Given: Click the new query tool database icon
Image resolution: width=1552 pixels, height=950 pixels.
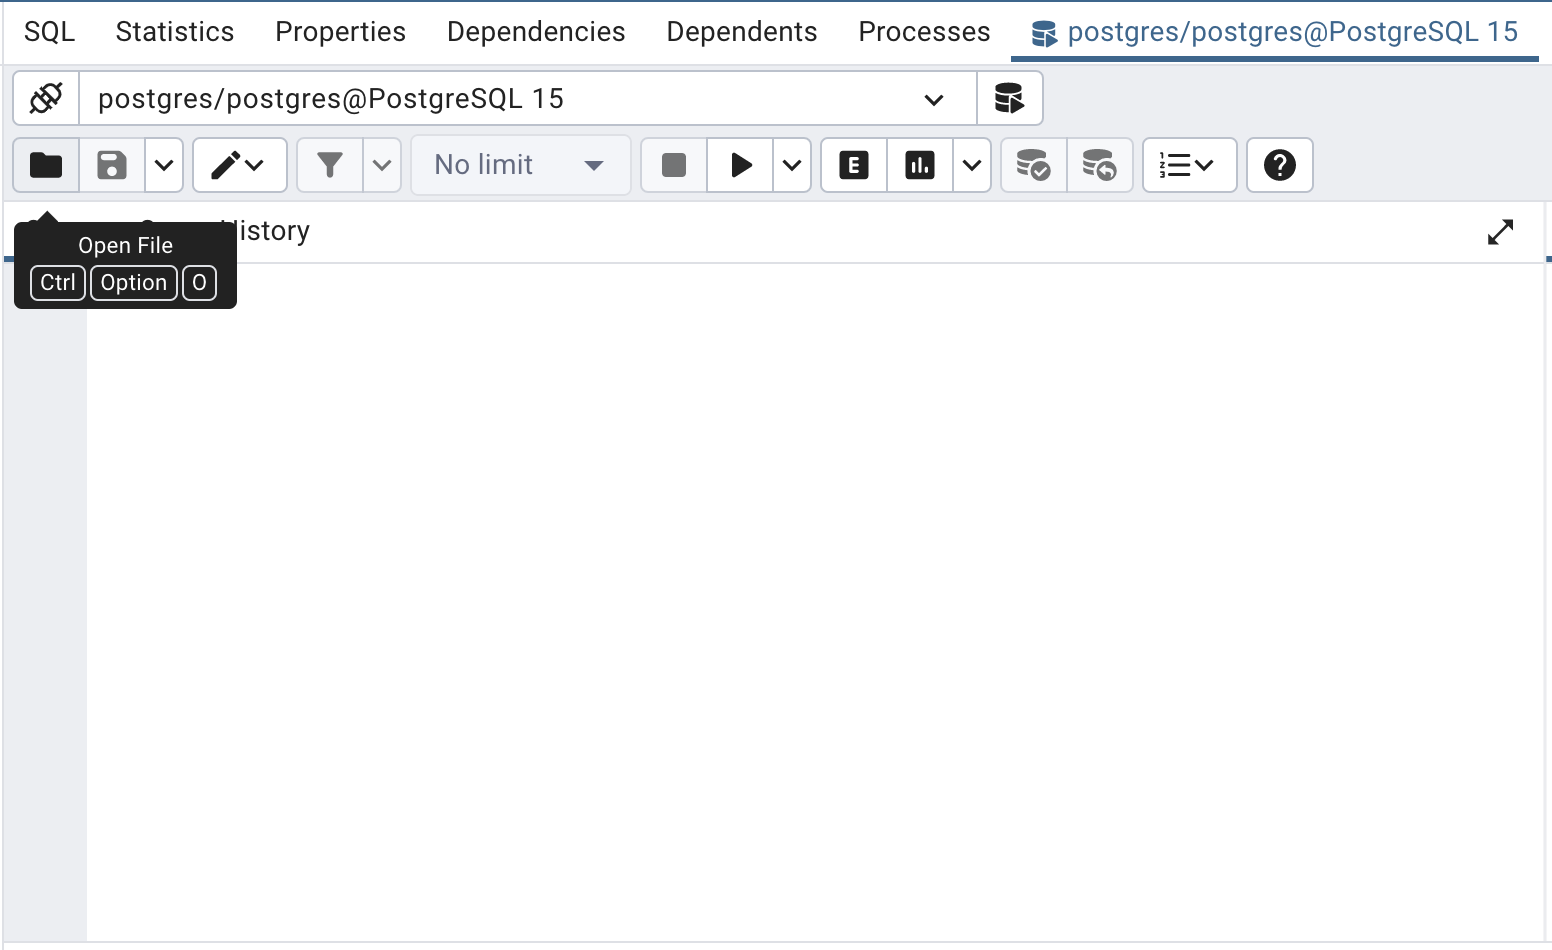Looking at the screenshot, I should [x=1009, y=99].
